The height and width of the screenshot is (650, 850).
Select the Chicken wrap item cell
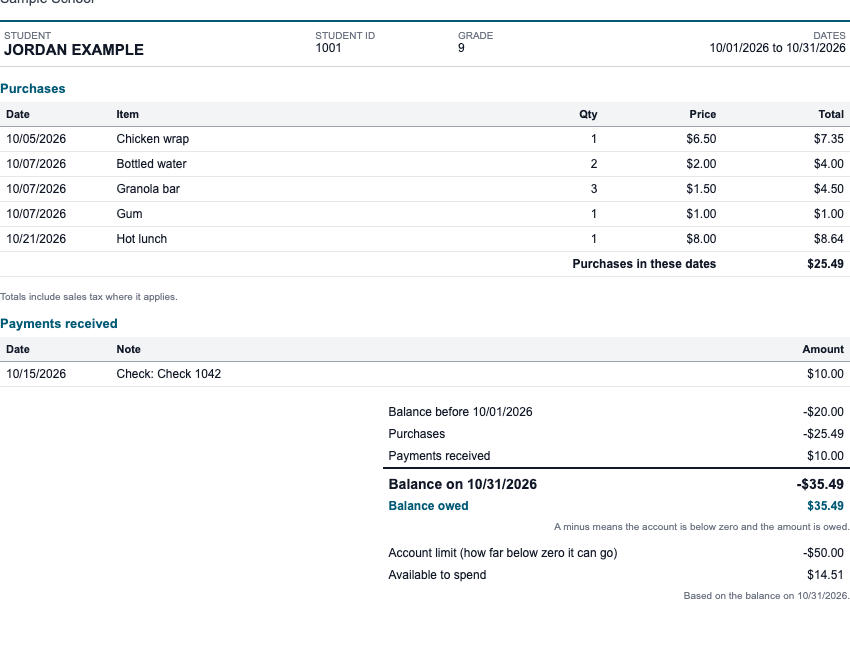point(153,139)
